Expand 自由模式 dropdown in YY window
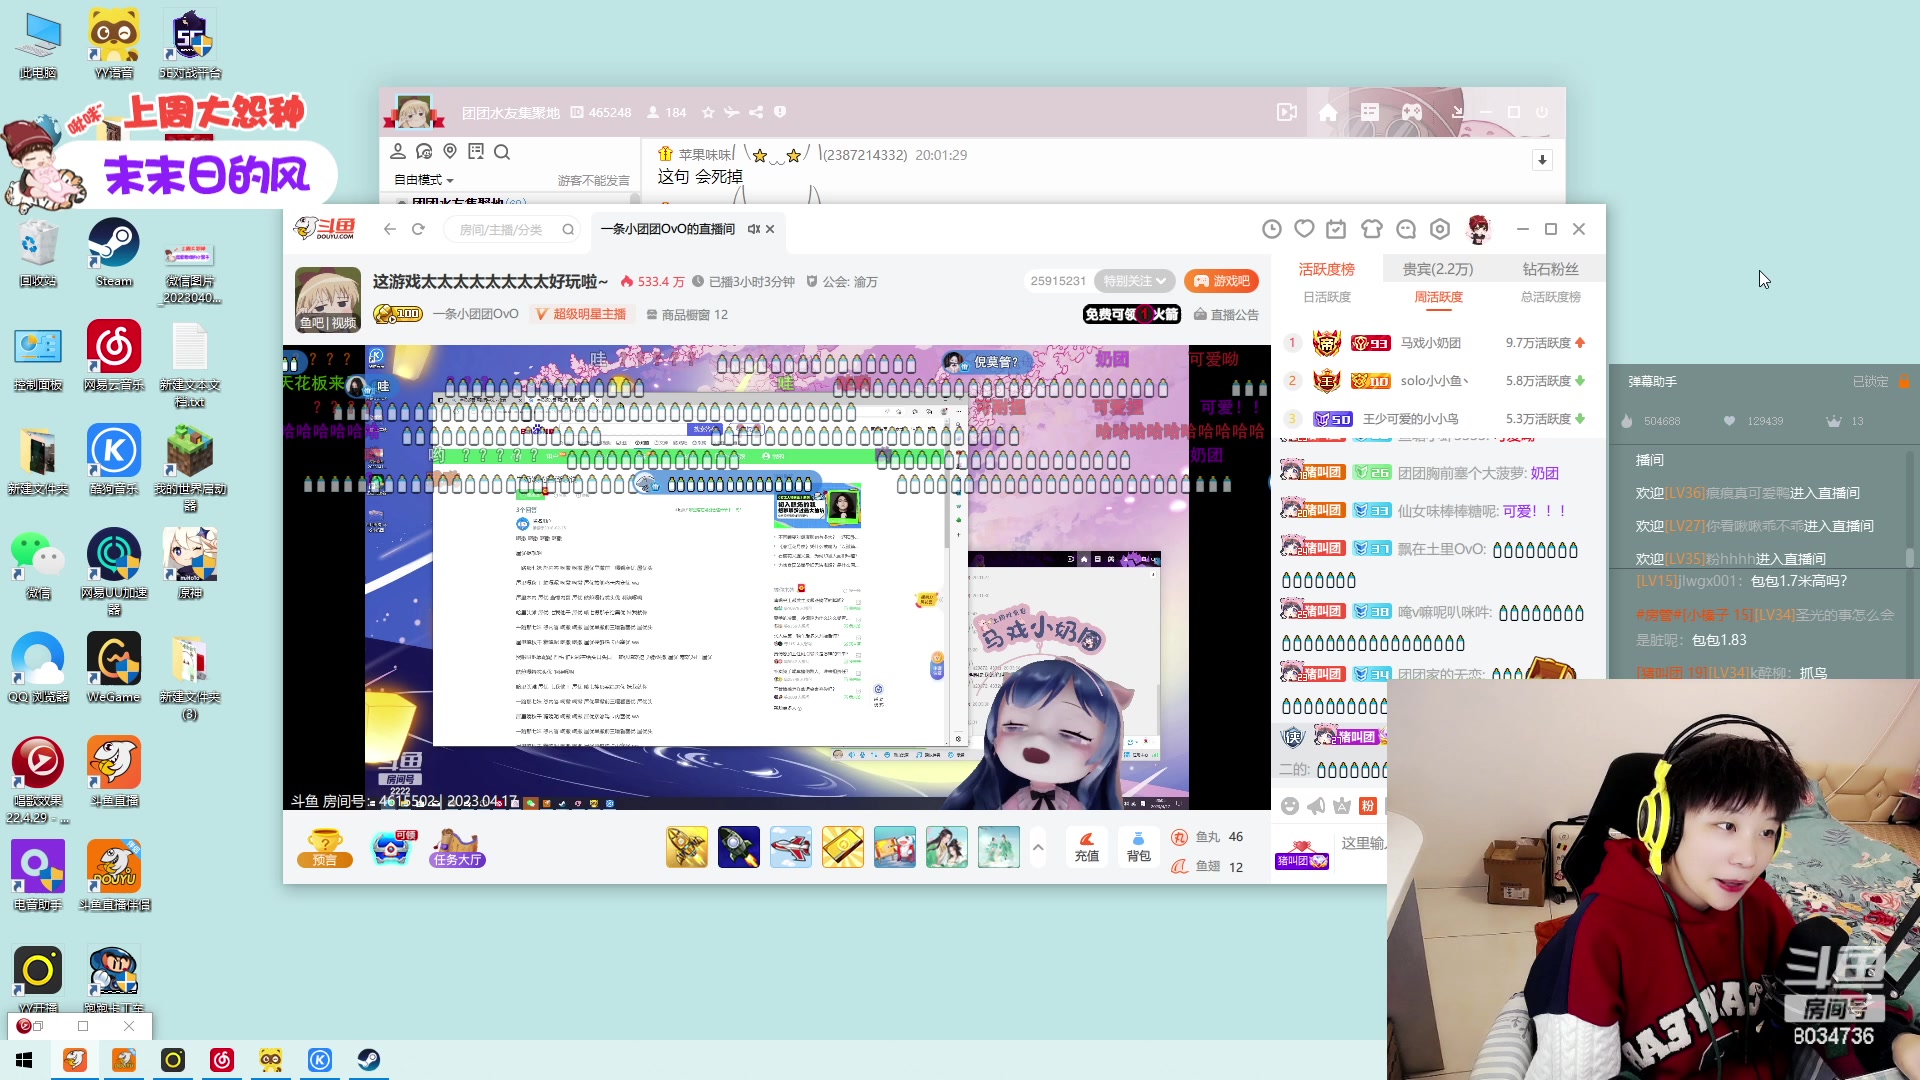1920x1080 pixels. [x=424, y=180]
